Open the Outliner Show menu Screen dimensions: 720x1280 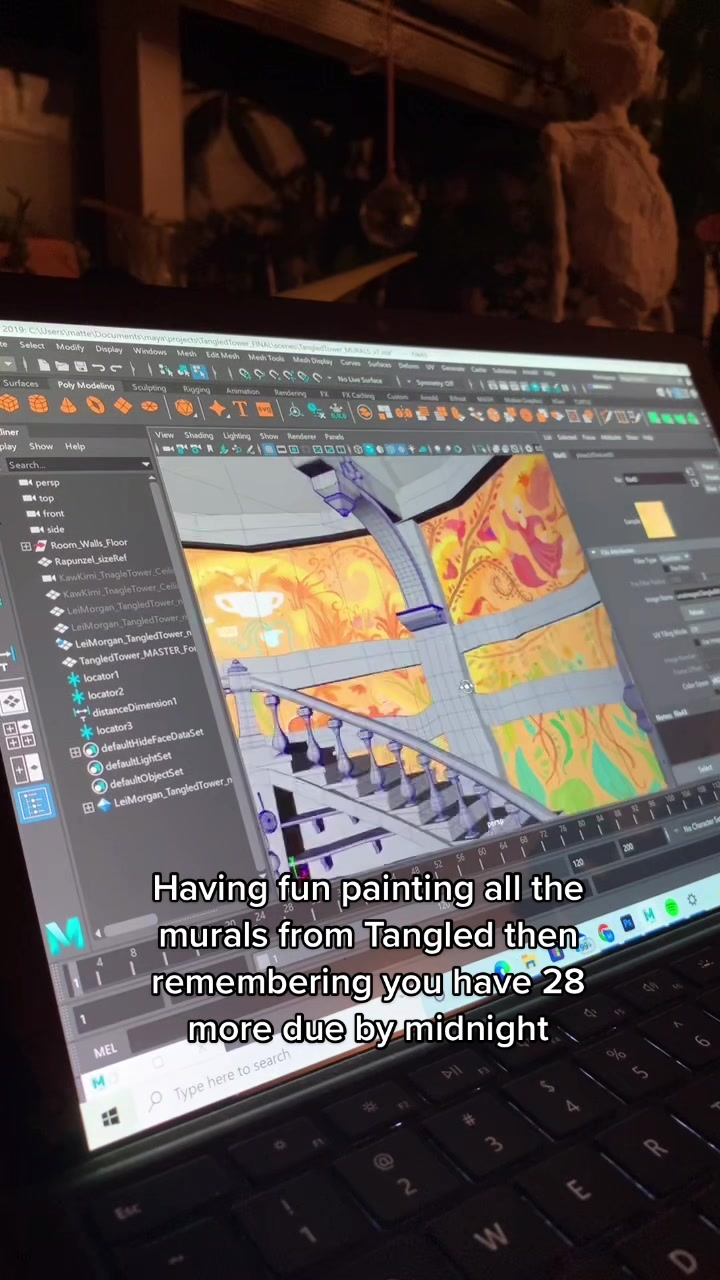[x=41, y=446]
